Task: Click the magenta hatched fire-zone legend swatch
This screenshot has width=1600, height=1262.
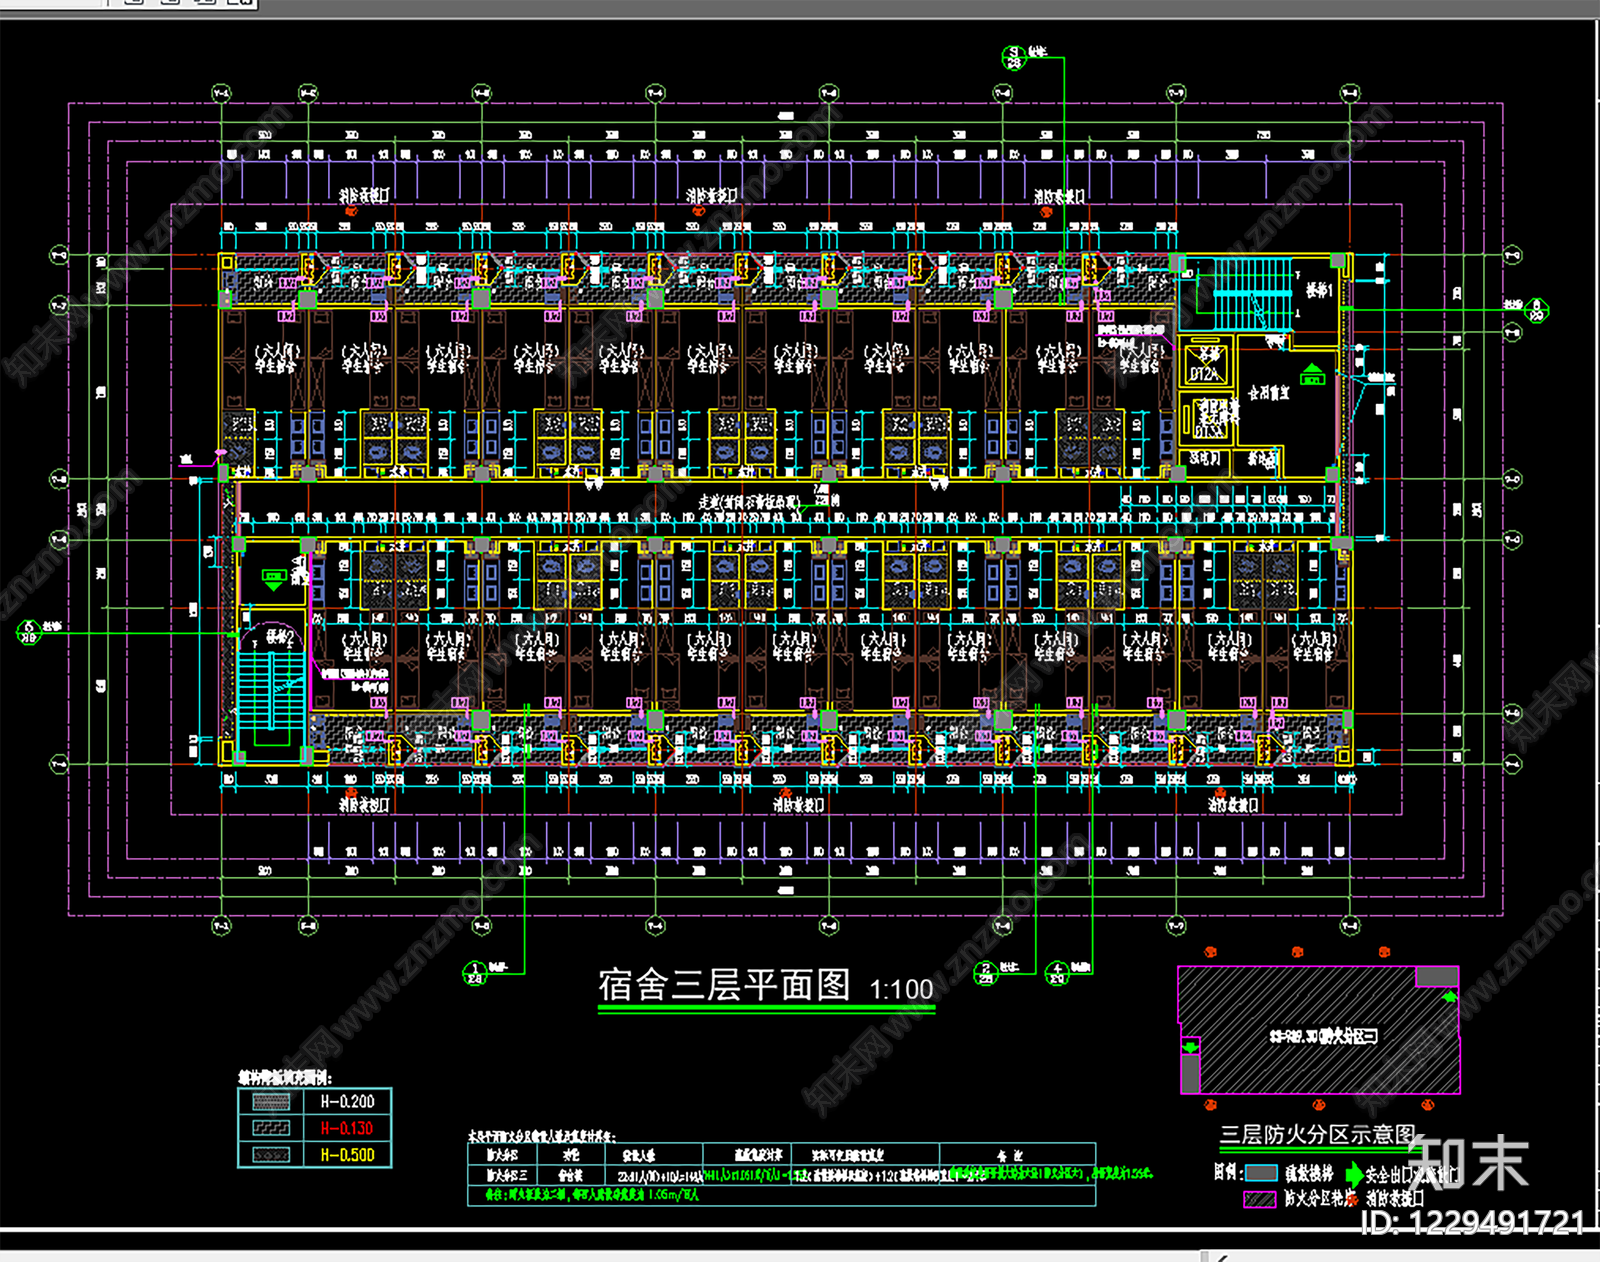Action: 1260,1198
